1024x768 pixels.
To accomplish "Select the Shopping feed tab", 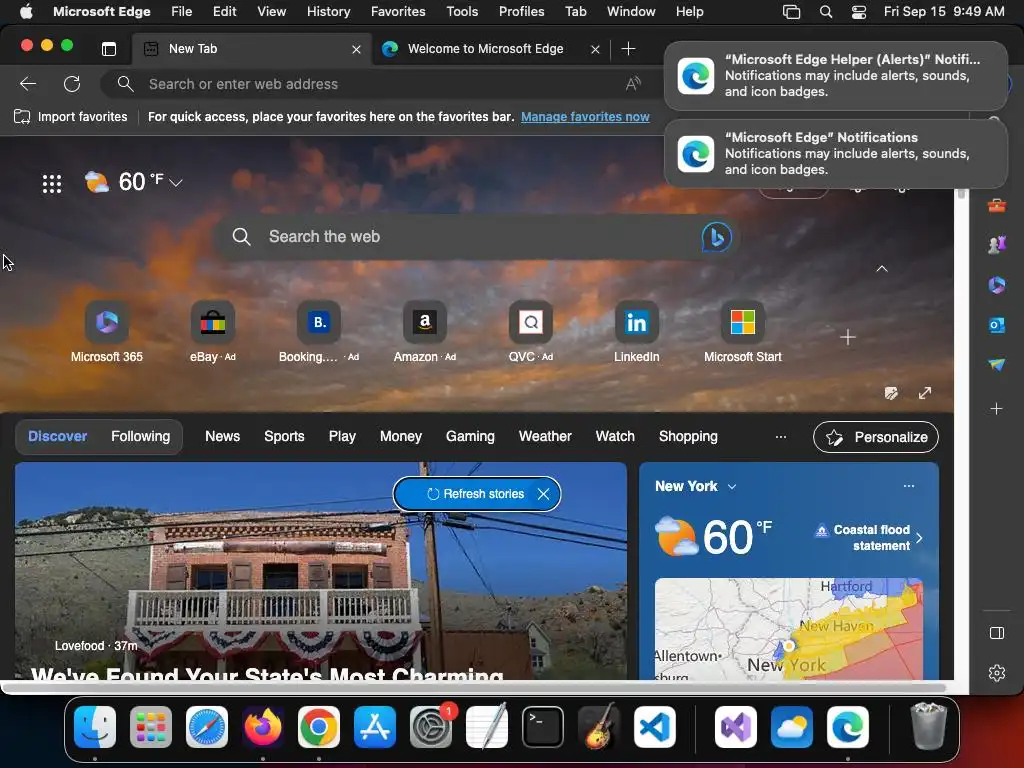I will coord(688,436).
